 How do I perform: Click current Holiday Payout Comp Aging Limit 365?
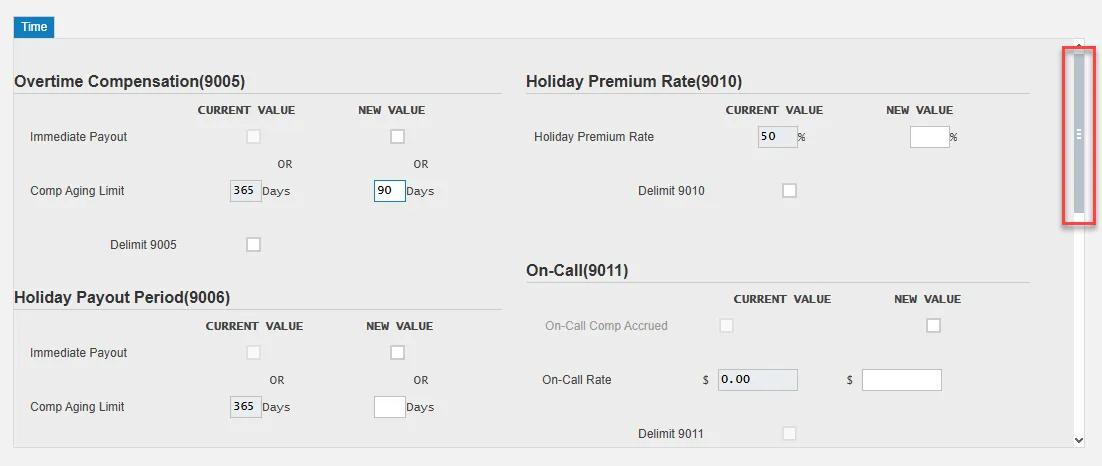pyautogui.click(x=245, y=407)
